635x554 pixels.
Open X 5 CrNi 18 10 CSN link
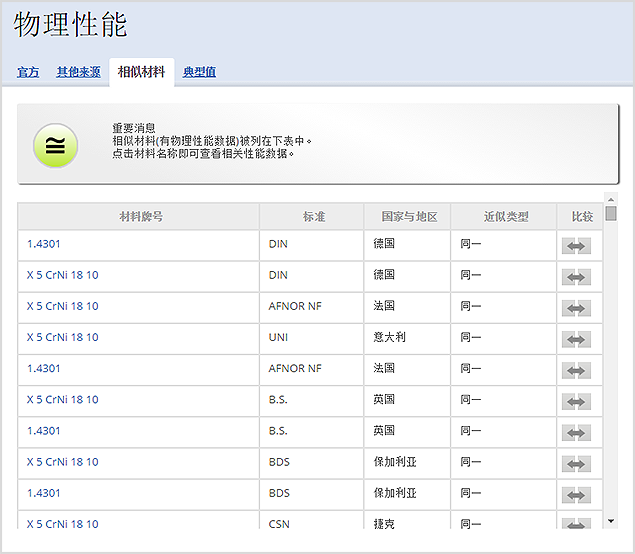[x=63, y=523]
